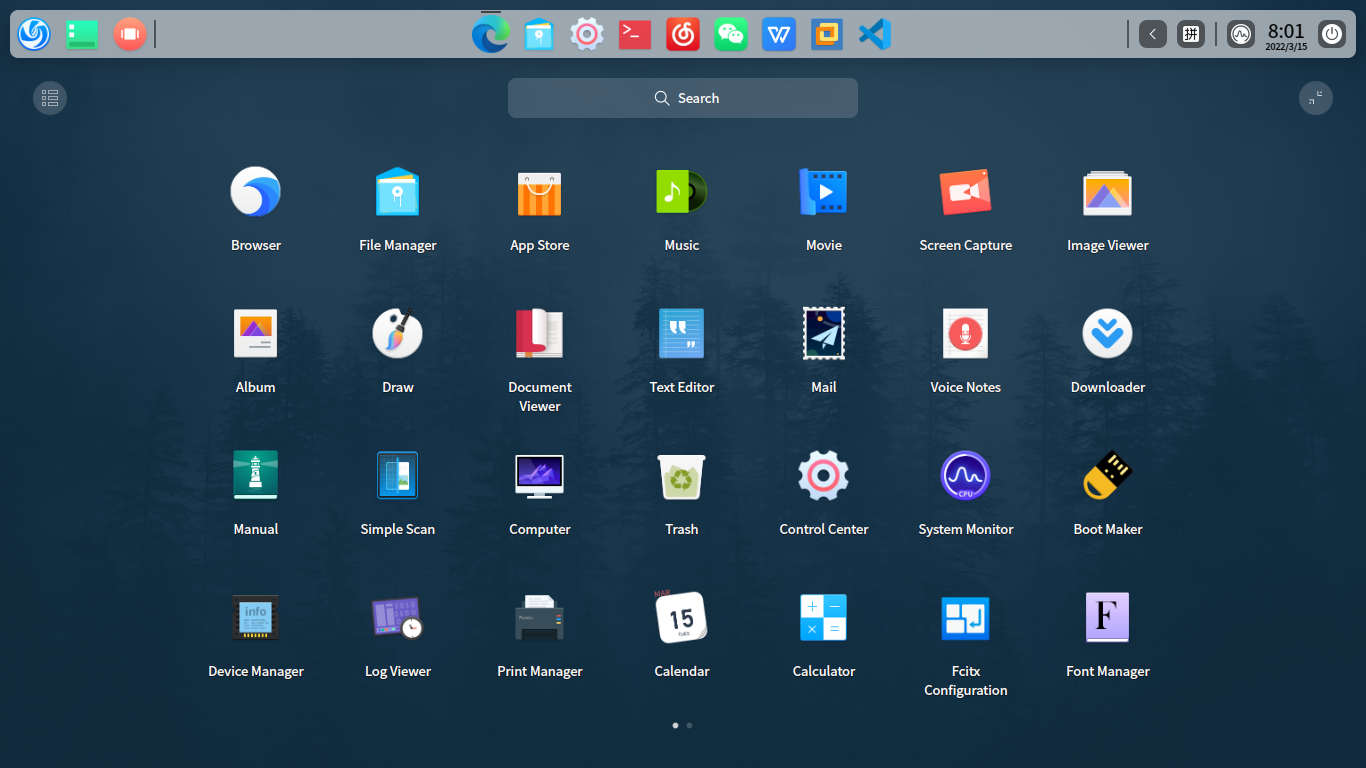The image size is (1366, 768).
Task: Launch Control Center from the grid
Action: coord(824,476)
